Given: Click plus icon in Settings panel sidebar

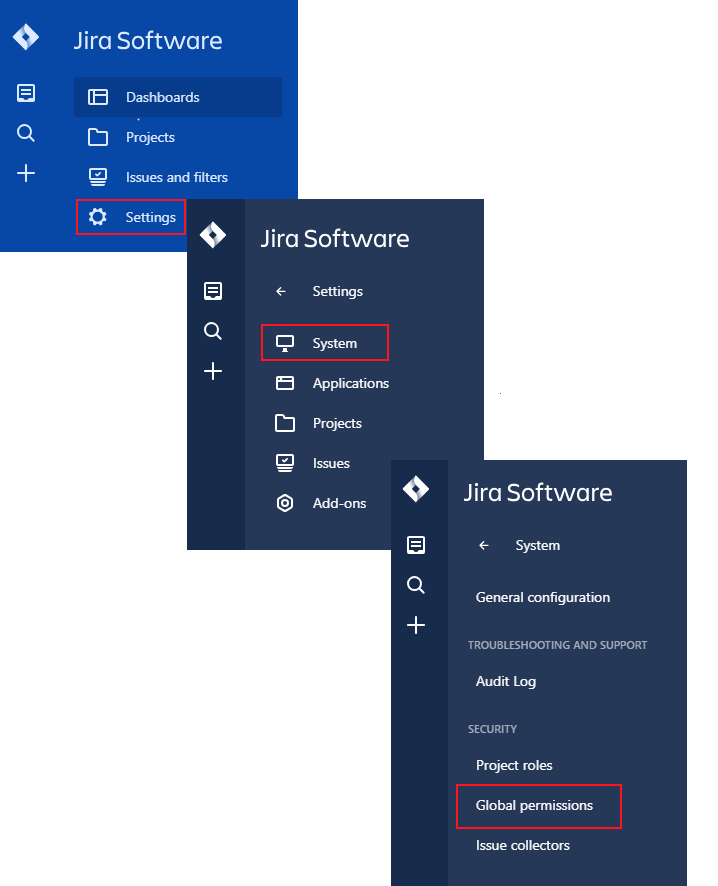Looking at the screenshot, I should coord(213,371).
